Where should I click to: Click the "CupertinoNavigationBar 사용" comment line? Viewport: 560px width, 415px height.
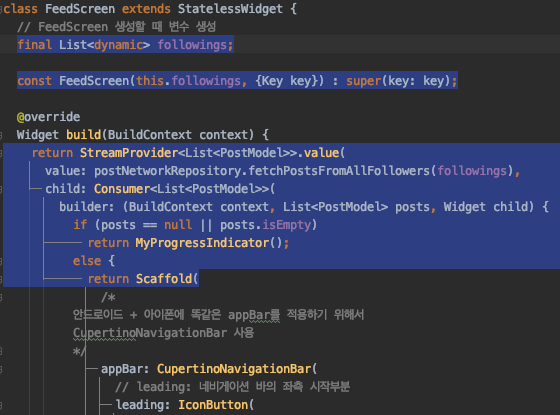[x=163, y=333]
